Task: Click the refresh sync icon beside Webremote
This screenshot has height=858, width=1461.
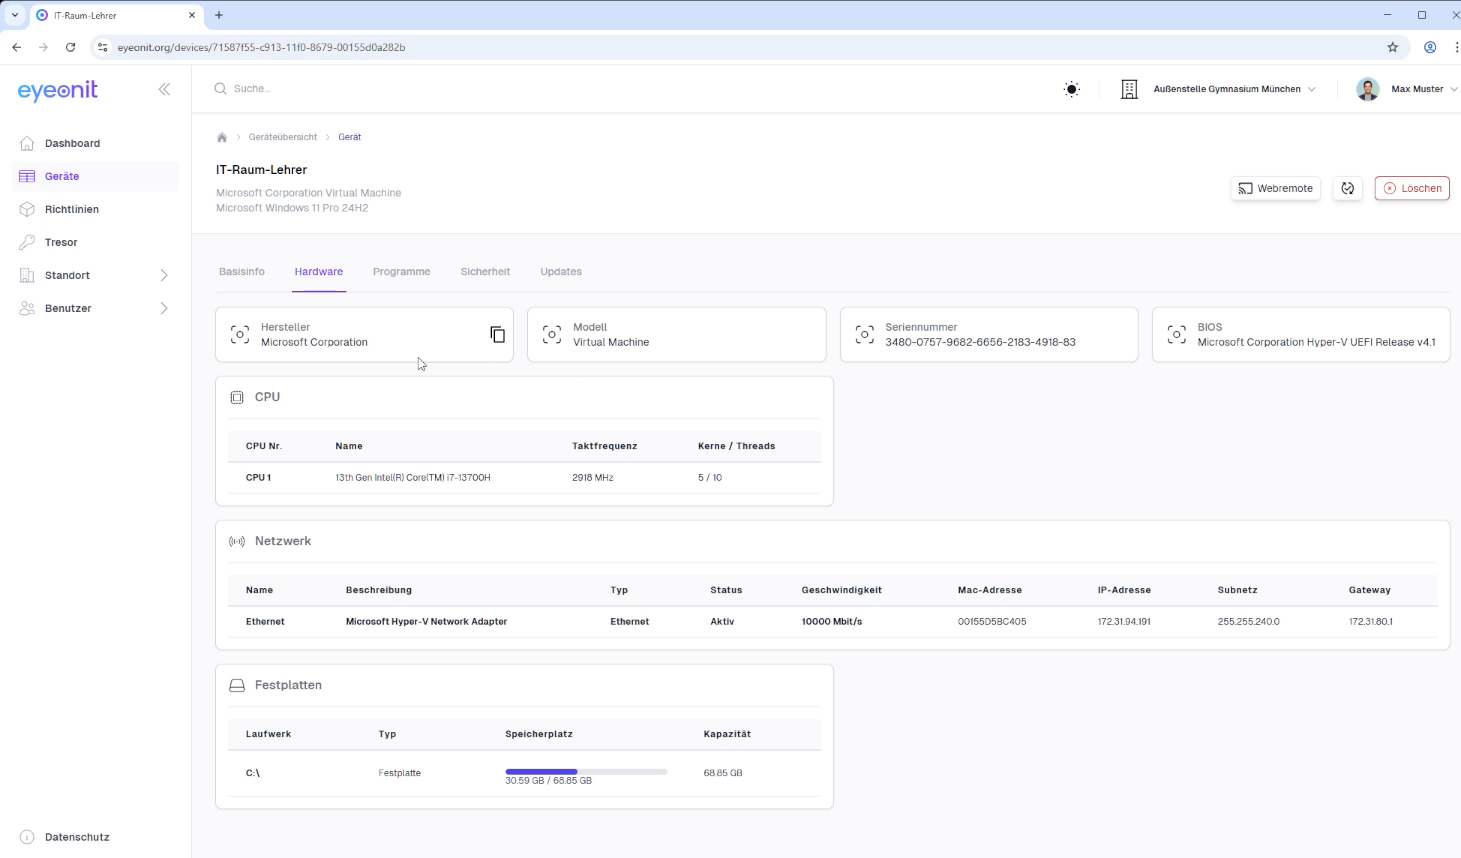Action: click(1347, 188)
